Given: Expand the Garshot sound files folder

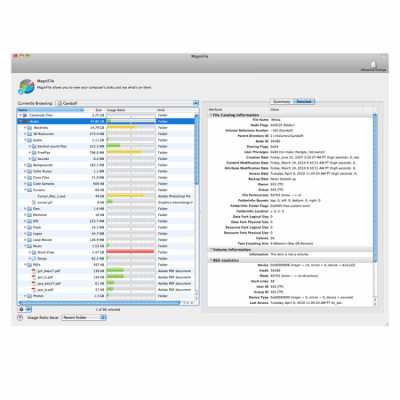Looking at the screenshot, I should click(29, 146).
